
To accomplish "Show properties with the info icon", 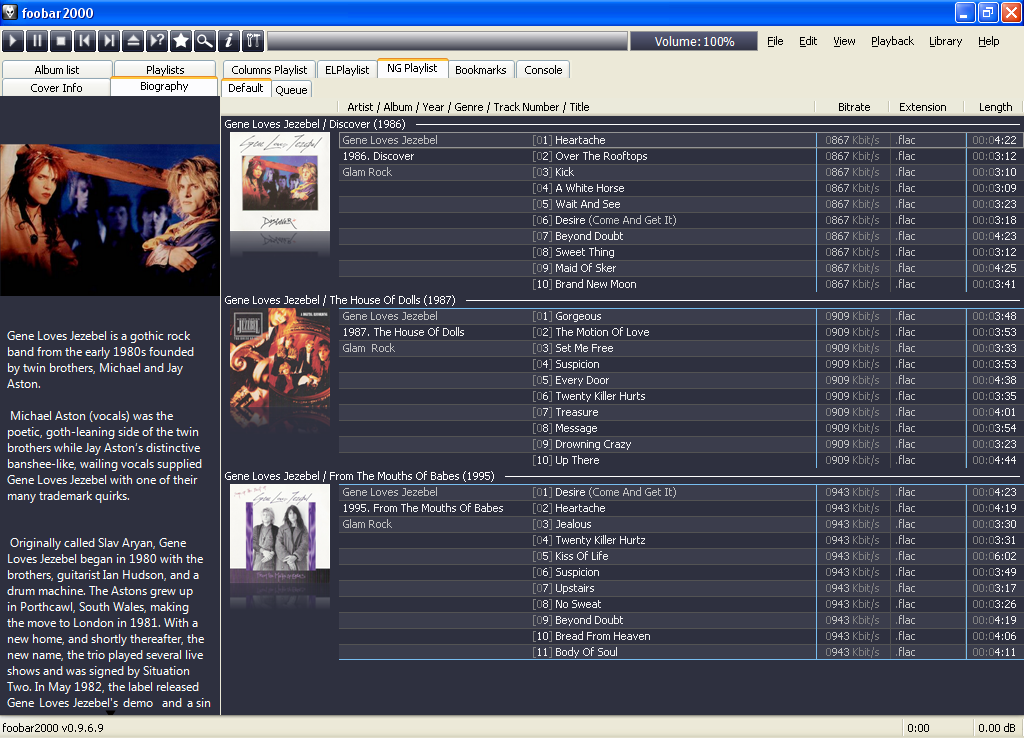I will click(229, 41).
